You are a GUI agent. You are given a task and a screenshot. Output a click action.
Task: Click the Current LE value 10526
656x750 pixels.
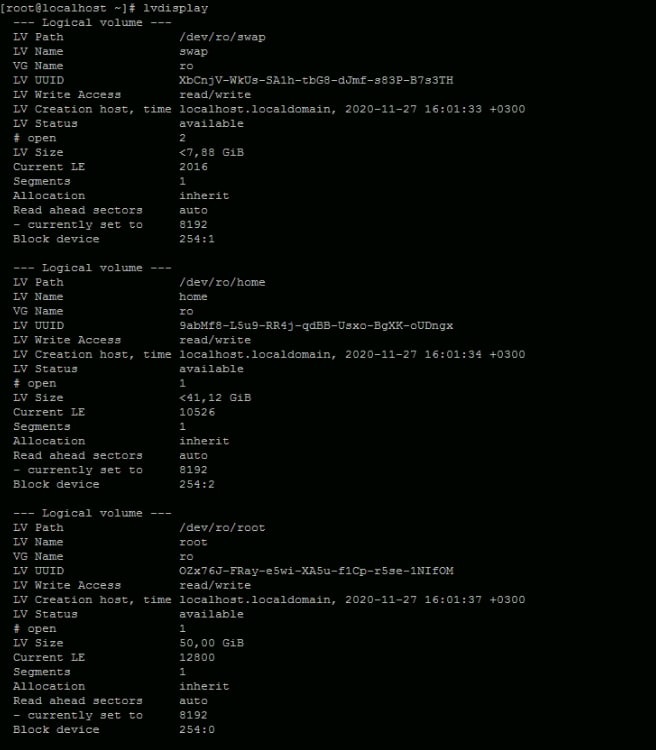pos(197,412)
